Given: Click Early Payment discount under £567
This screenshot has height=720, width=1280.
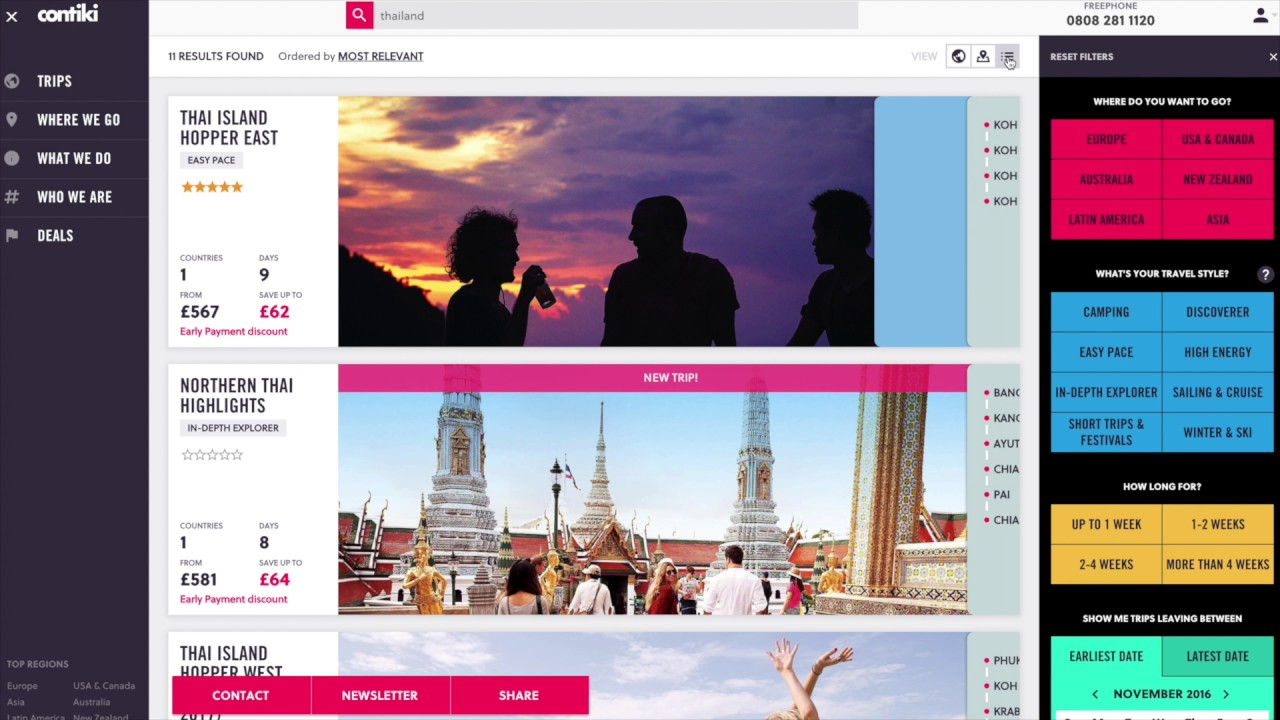Looking at the screenshot, I should [234, 331].
